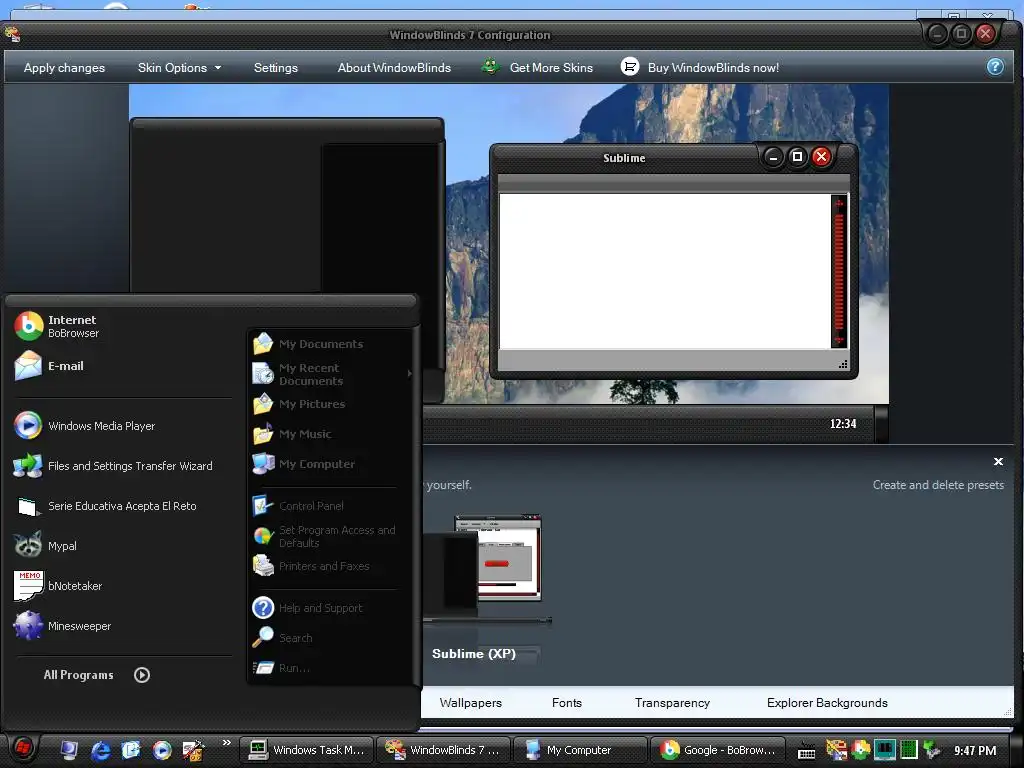Click red scrollbar in Sublime preview
1024x768 pixels.
pos(839,271)
